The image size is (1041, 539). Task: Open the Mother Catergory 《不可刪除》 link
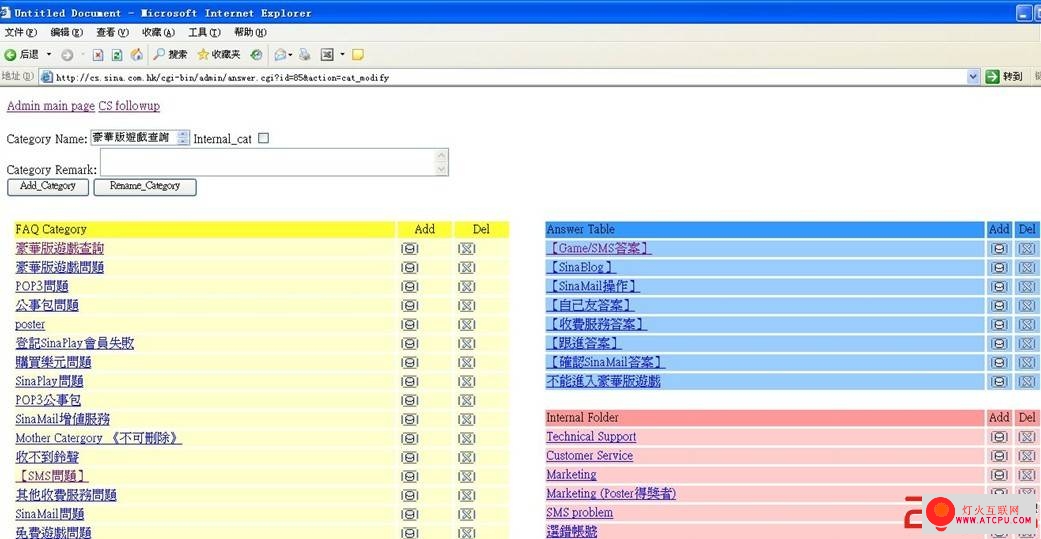tap(98, 439)
